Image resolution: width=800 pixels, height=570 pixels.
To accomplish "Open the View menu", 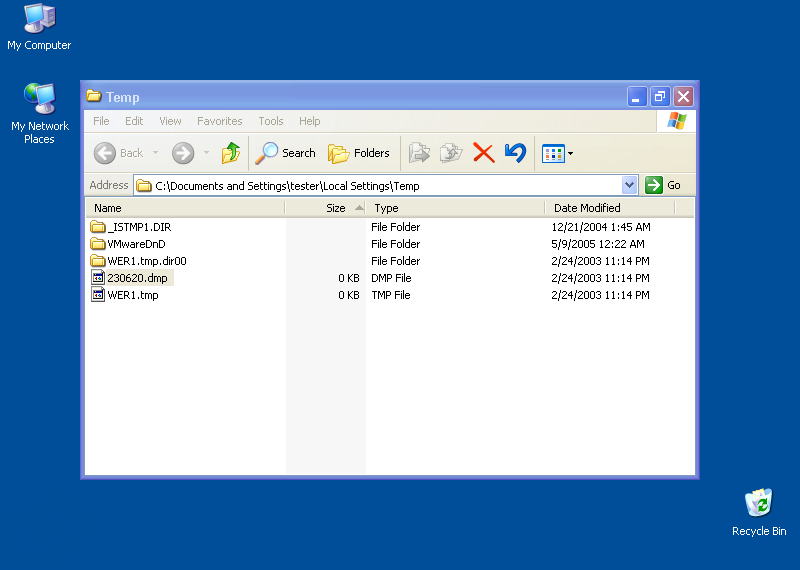I will [x=170, y=121].
